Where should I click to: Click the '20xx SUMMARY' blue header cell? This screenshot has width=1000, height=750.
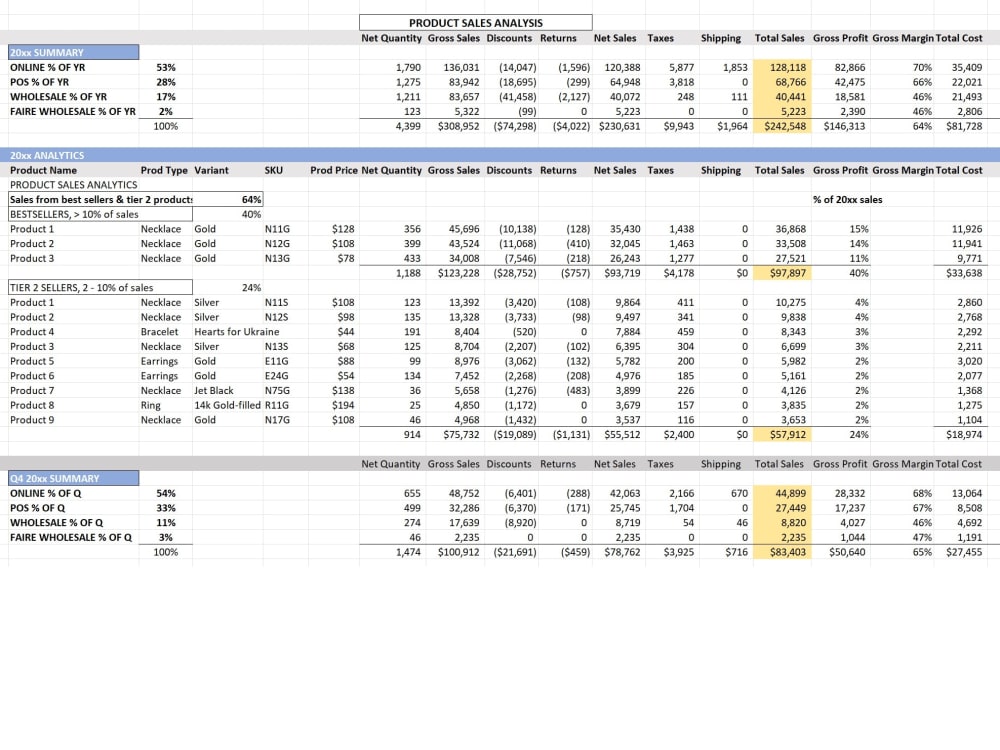point(73,52)
